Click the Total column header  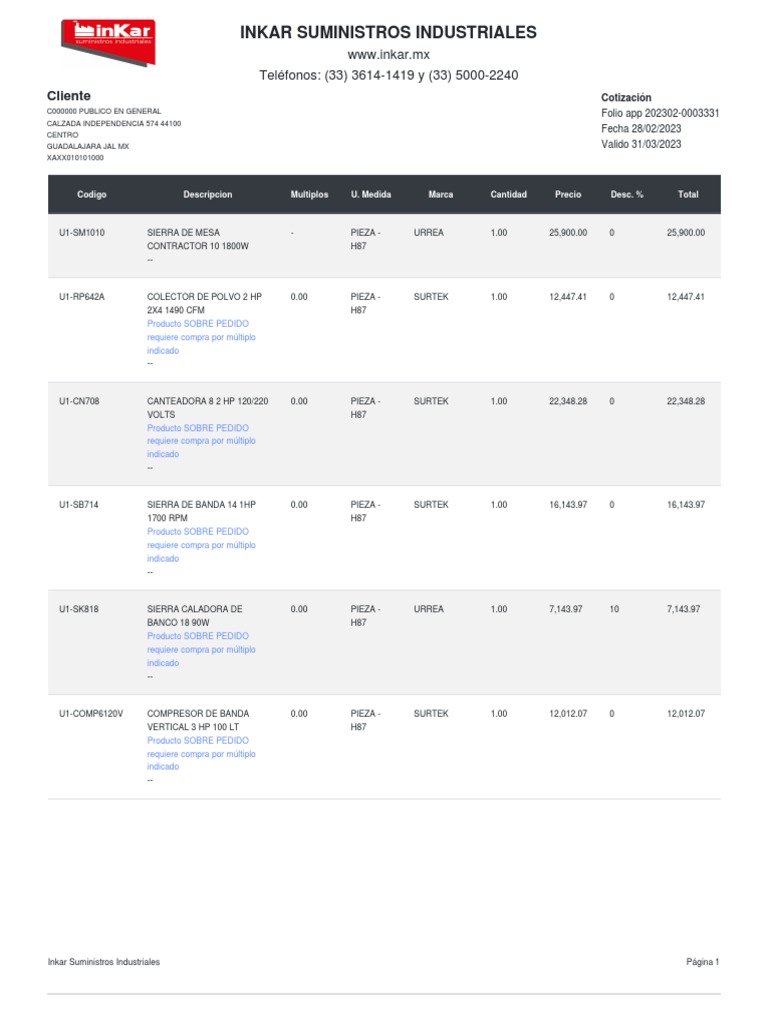pyautogui.click(x=688, y=195)
